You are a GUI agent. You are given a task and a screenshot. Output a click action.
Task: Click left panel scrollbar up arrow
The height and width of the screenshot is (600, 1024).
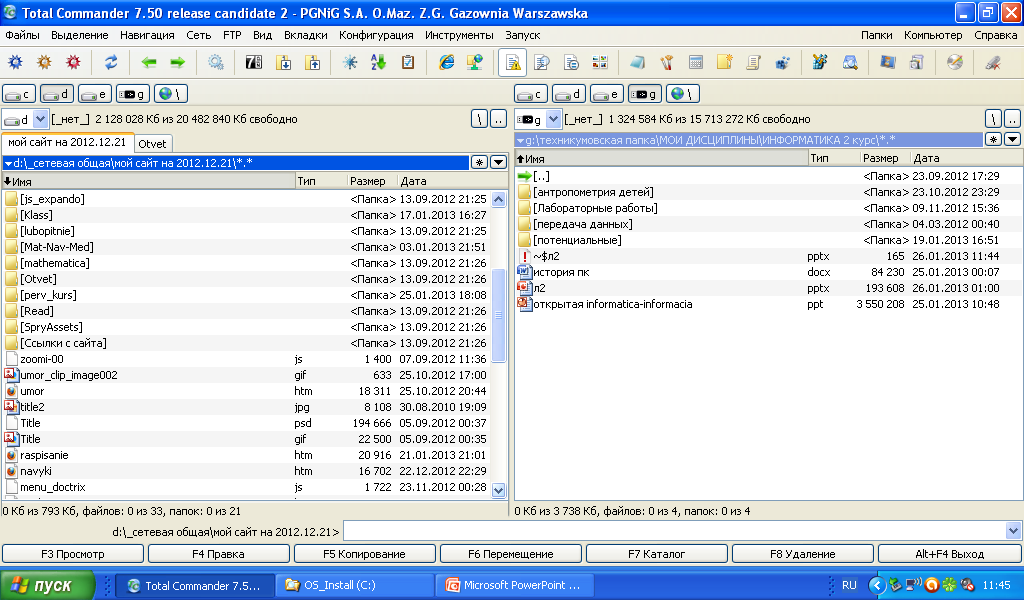click(x=498, y=199)
